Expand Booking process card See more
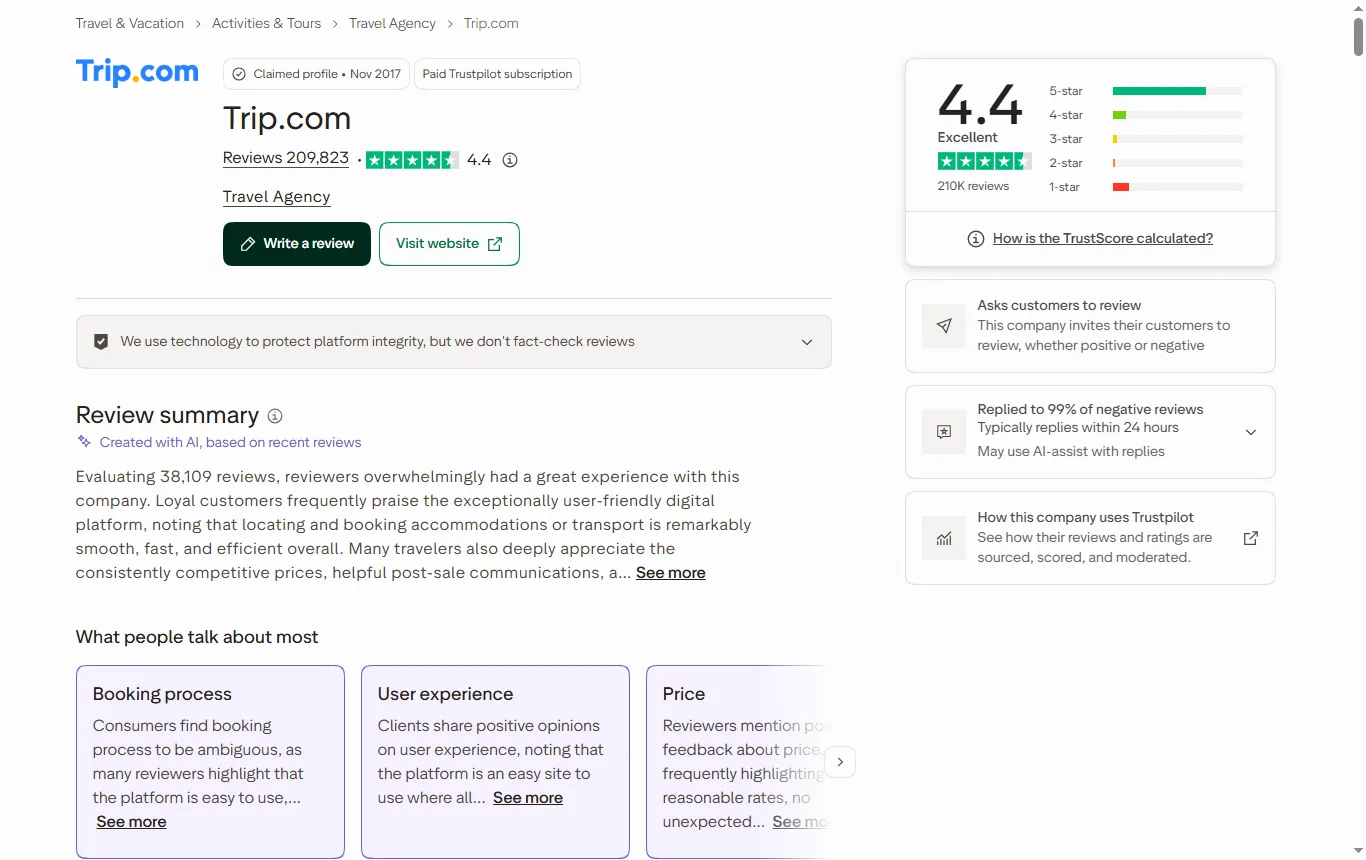Image resolution: width=1366 pixels, height=860 pixels. pyautogui.click(x=132, y=822)
